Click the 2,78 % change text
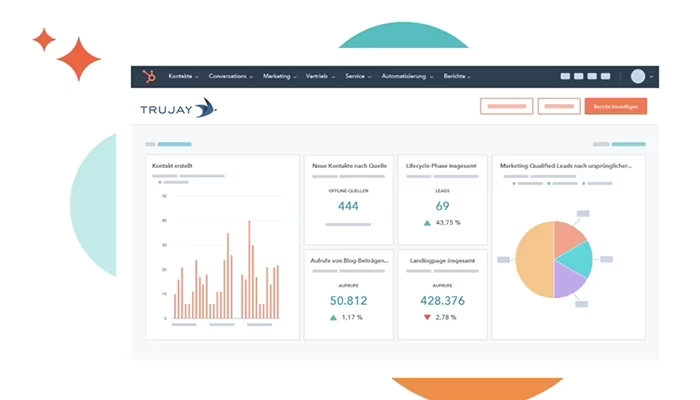 click(x=446, y=317)
